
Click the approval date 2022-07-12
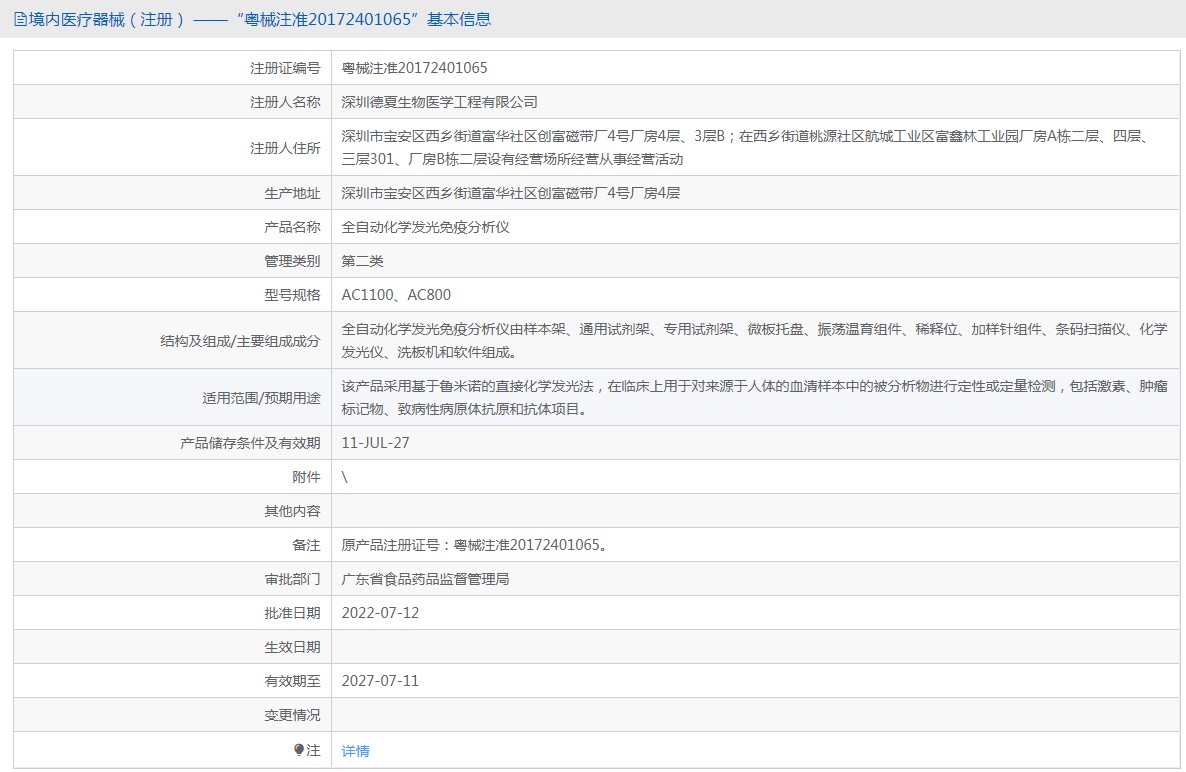[380, 613]
